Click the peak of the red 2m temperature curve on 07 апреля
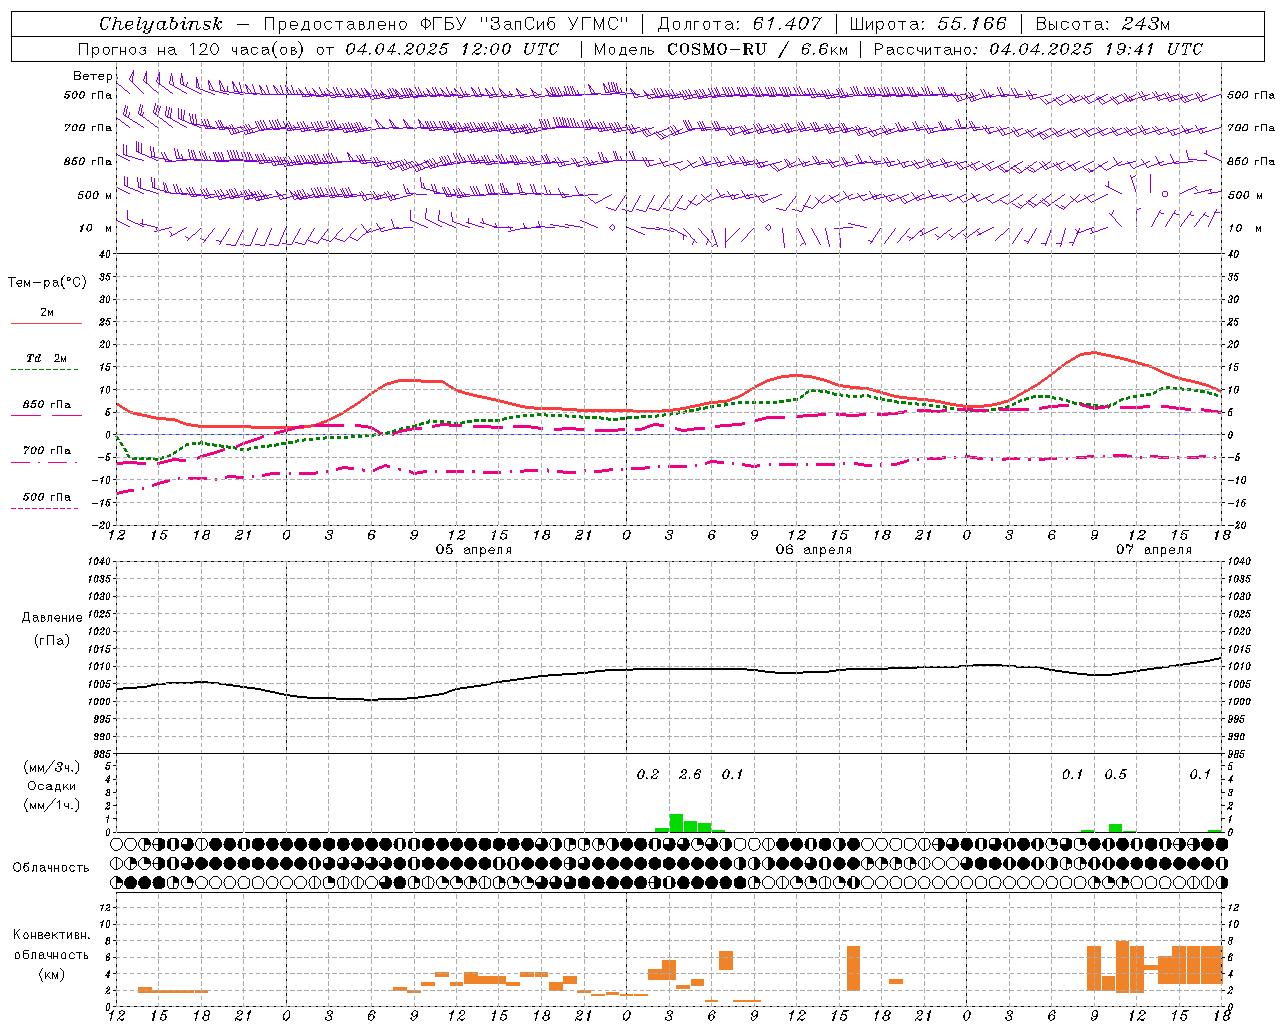The height and width of the screenshot is (1024, 1280). pyautogui.click(x=1093, y=352)
